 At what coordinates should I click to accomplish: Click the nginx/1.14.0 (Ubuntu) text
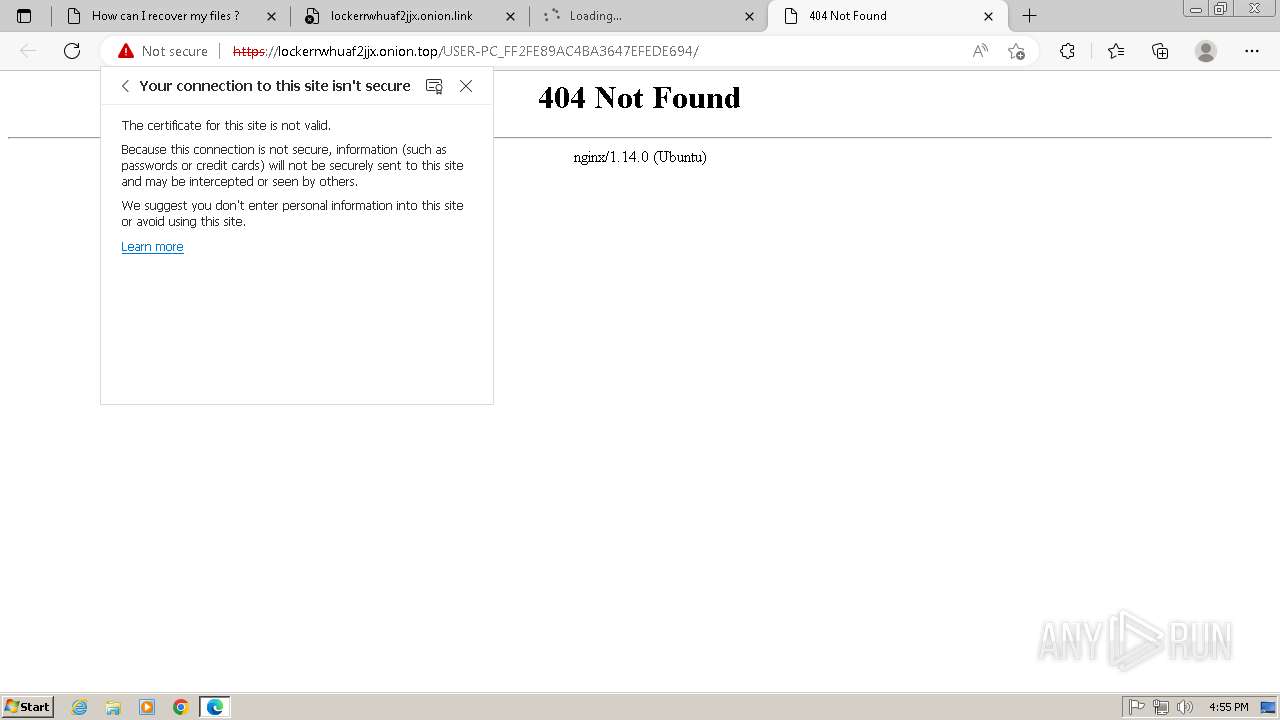(640, 157)
